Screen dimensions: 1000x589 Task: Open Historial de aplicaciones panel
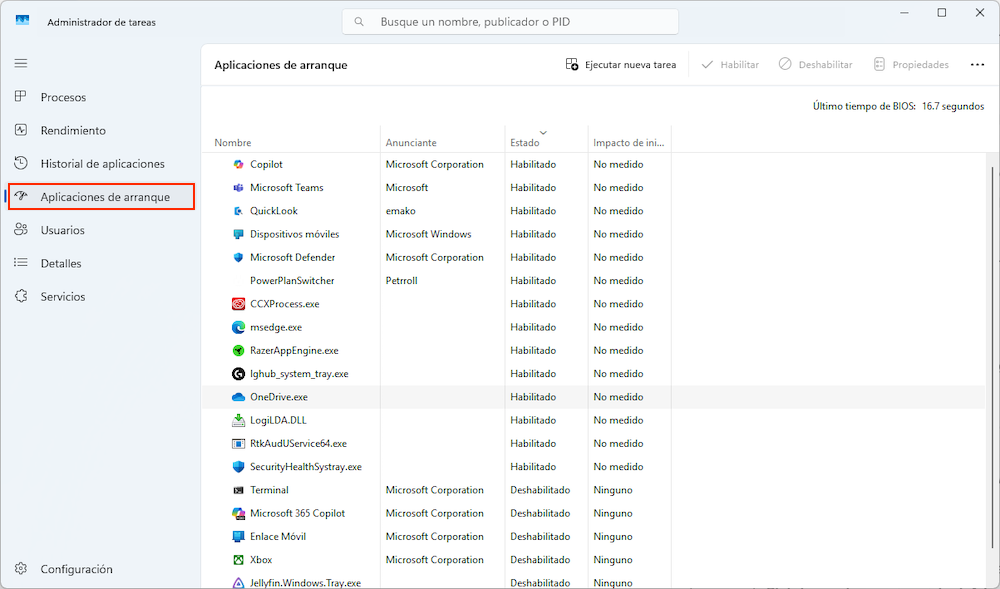click(x=21, y=163)
